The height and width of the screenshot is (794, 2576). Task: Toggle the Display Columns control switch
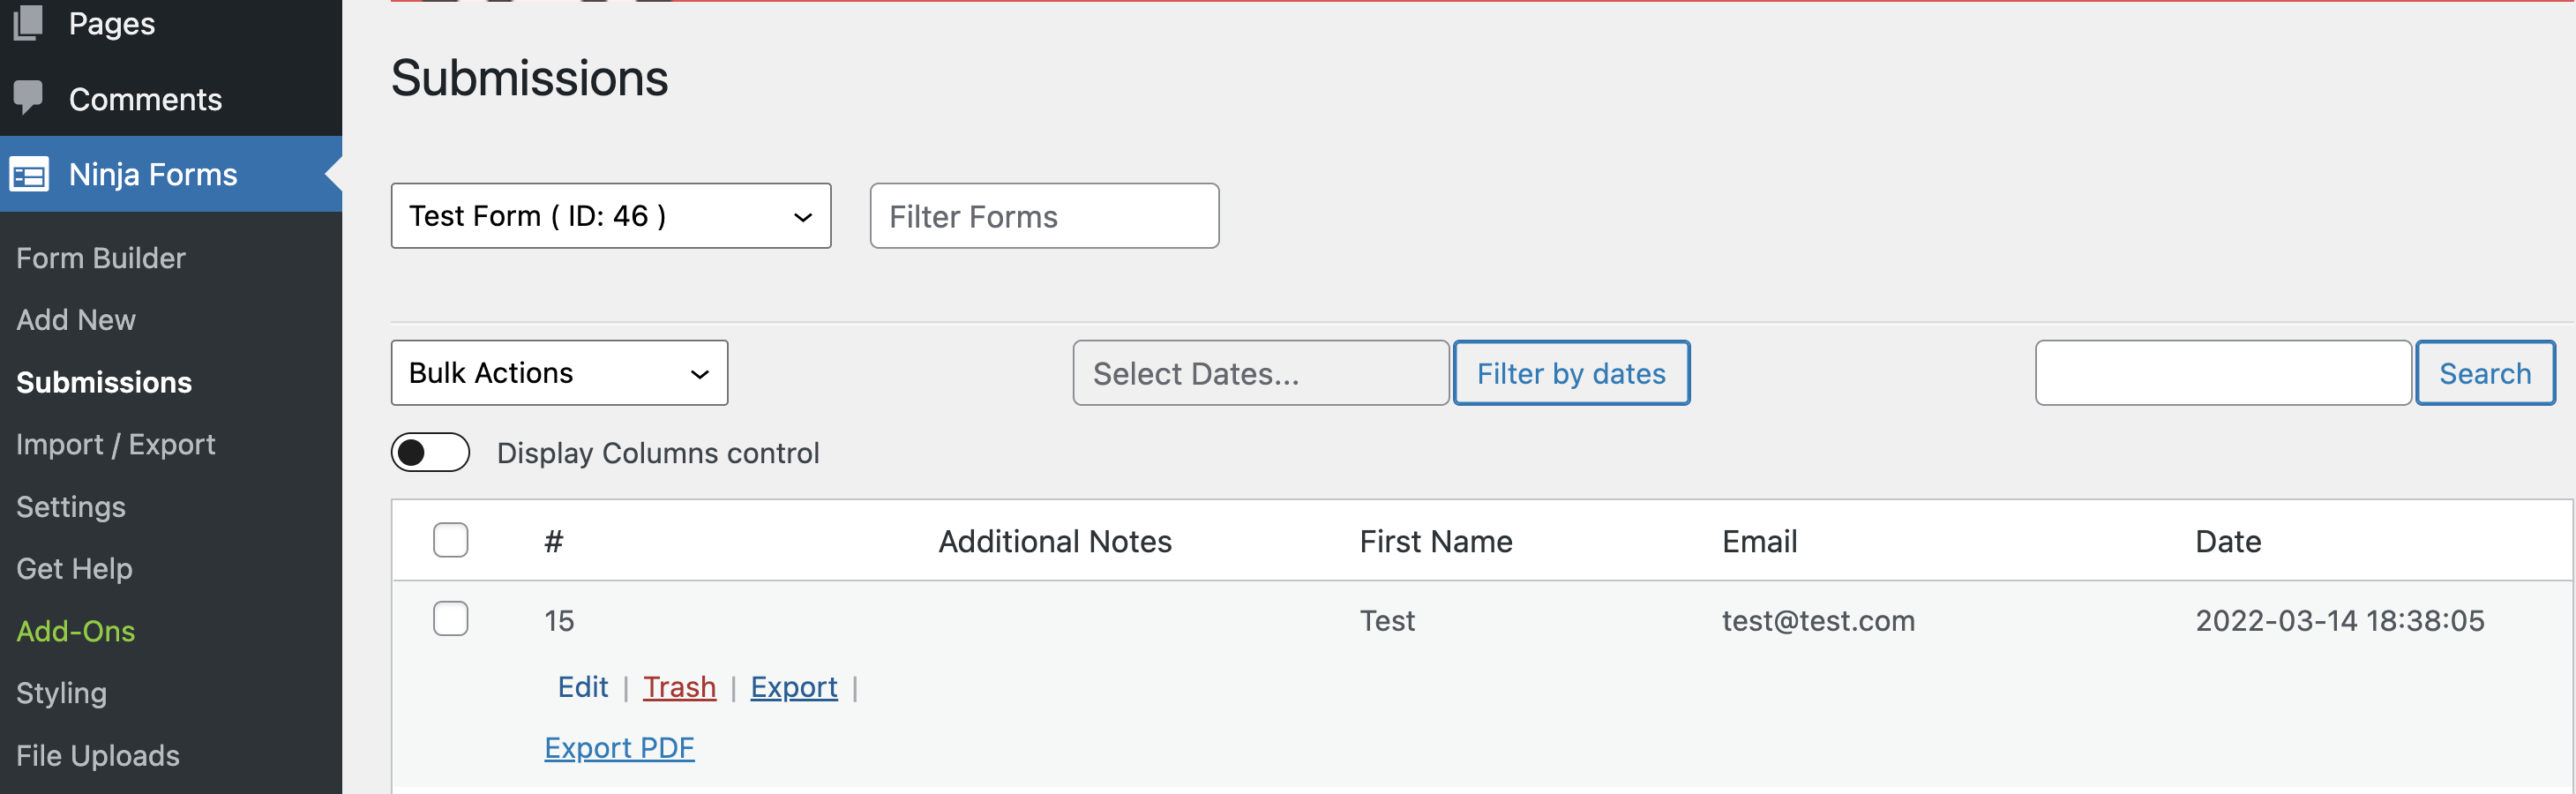430,452
